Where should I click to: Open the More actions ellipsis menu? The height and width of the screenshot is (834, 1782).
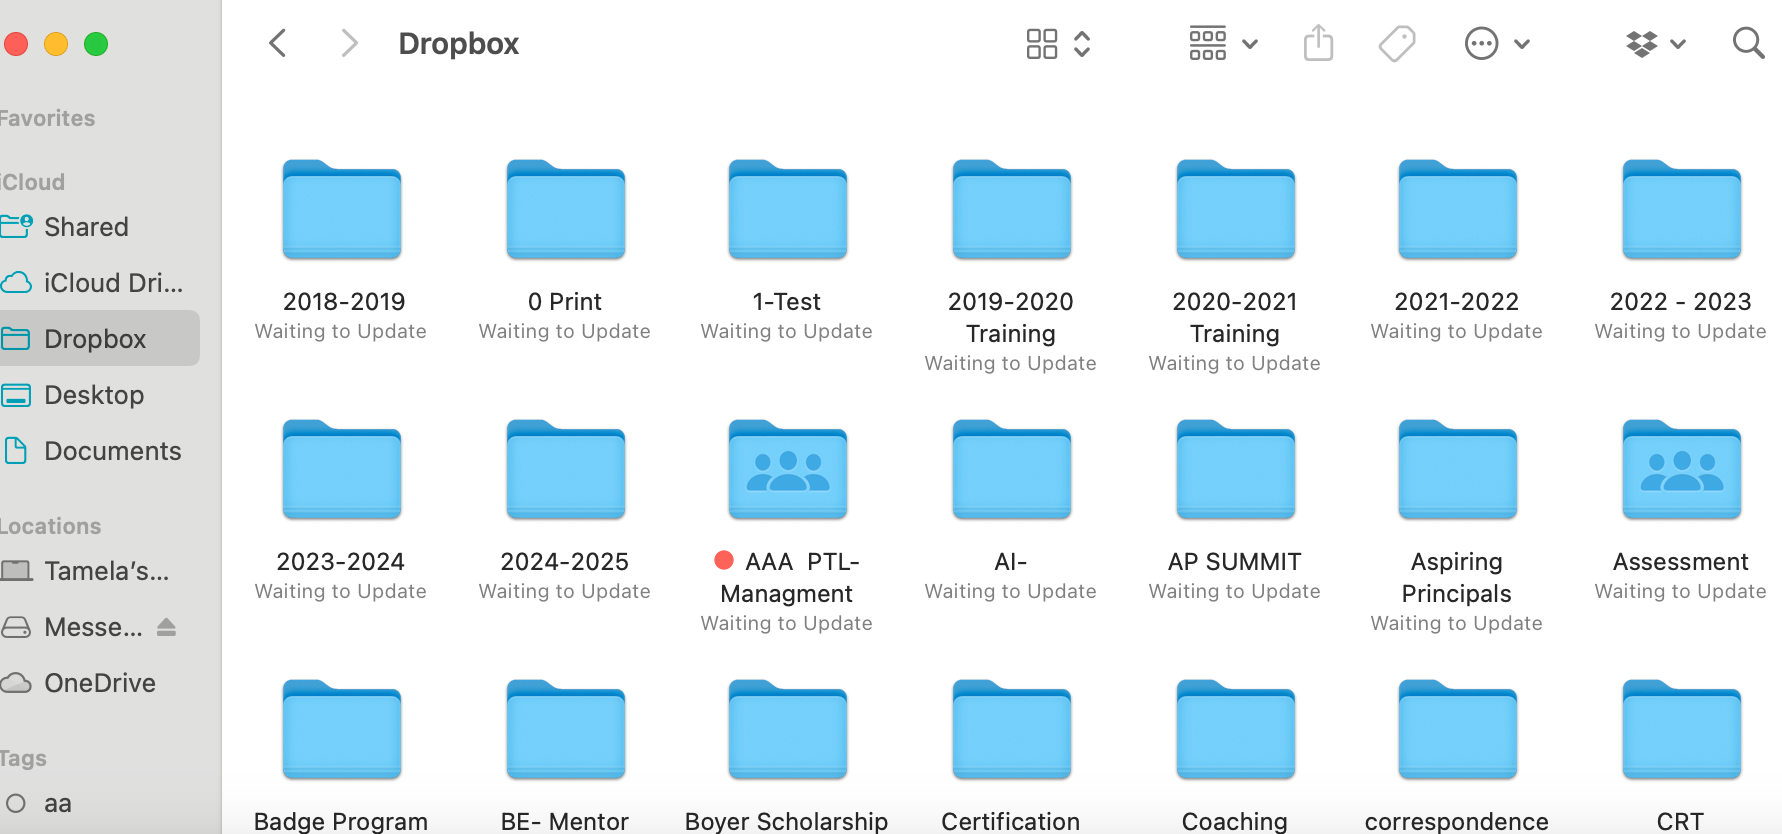pos(1497,44)
